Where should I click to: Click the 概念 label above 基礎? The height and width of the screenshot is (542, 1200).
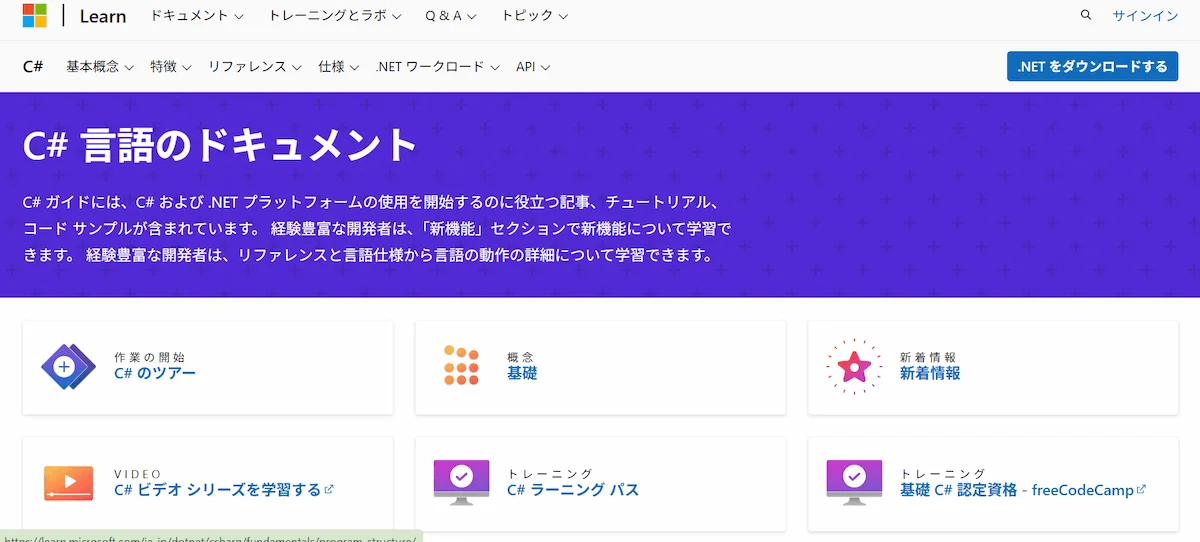tap(521, 357)
